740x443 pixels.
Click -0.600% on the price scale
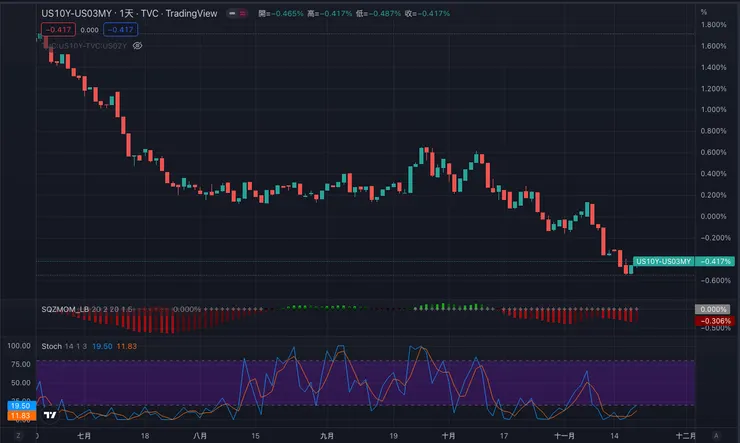(x=715, y=280)
